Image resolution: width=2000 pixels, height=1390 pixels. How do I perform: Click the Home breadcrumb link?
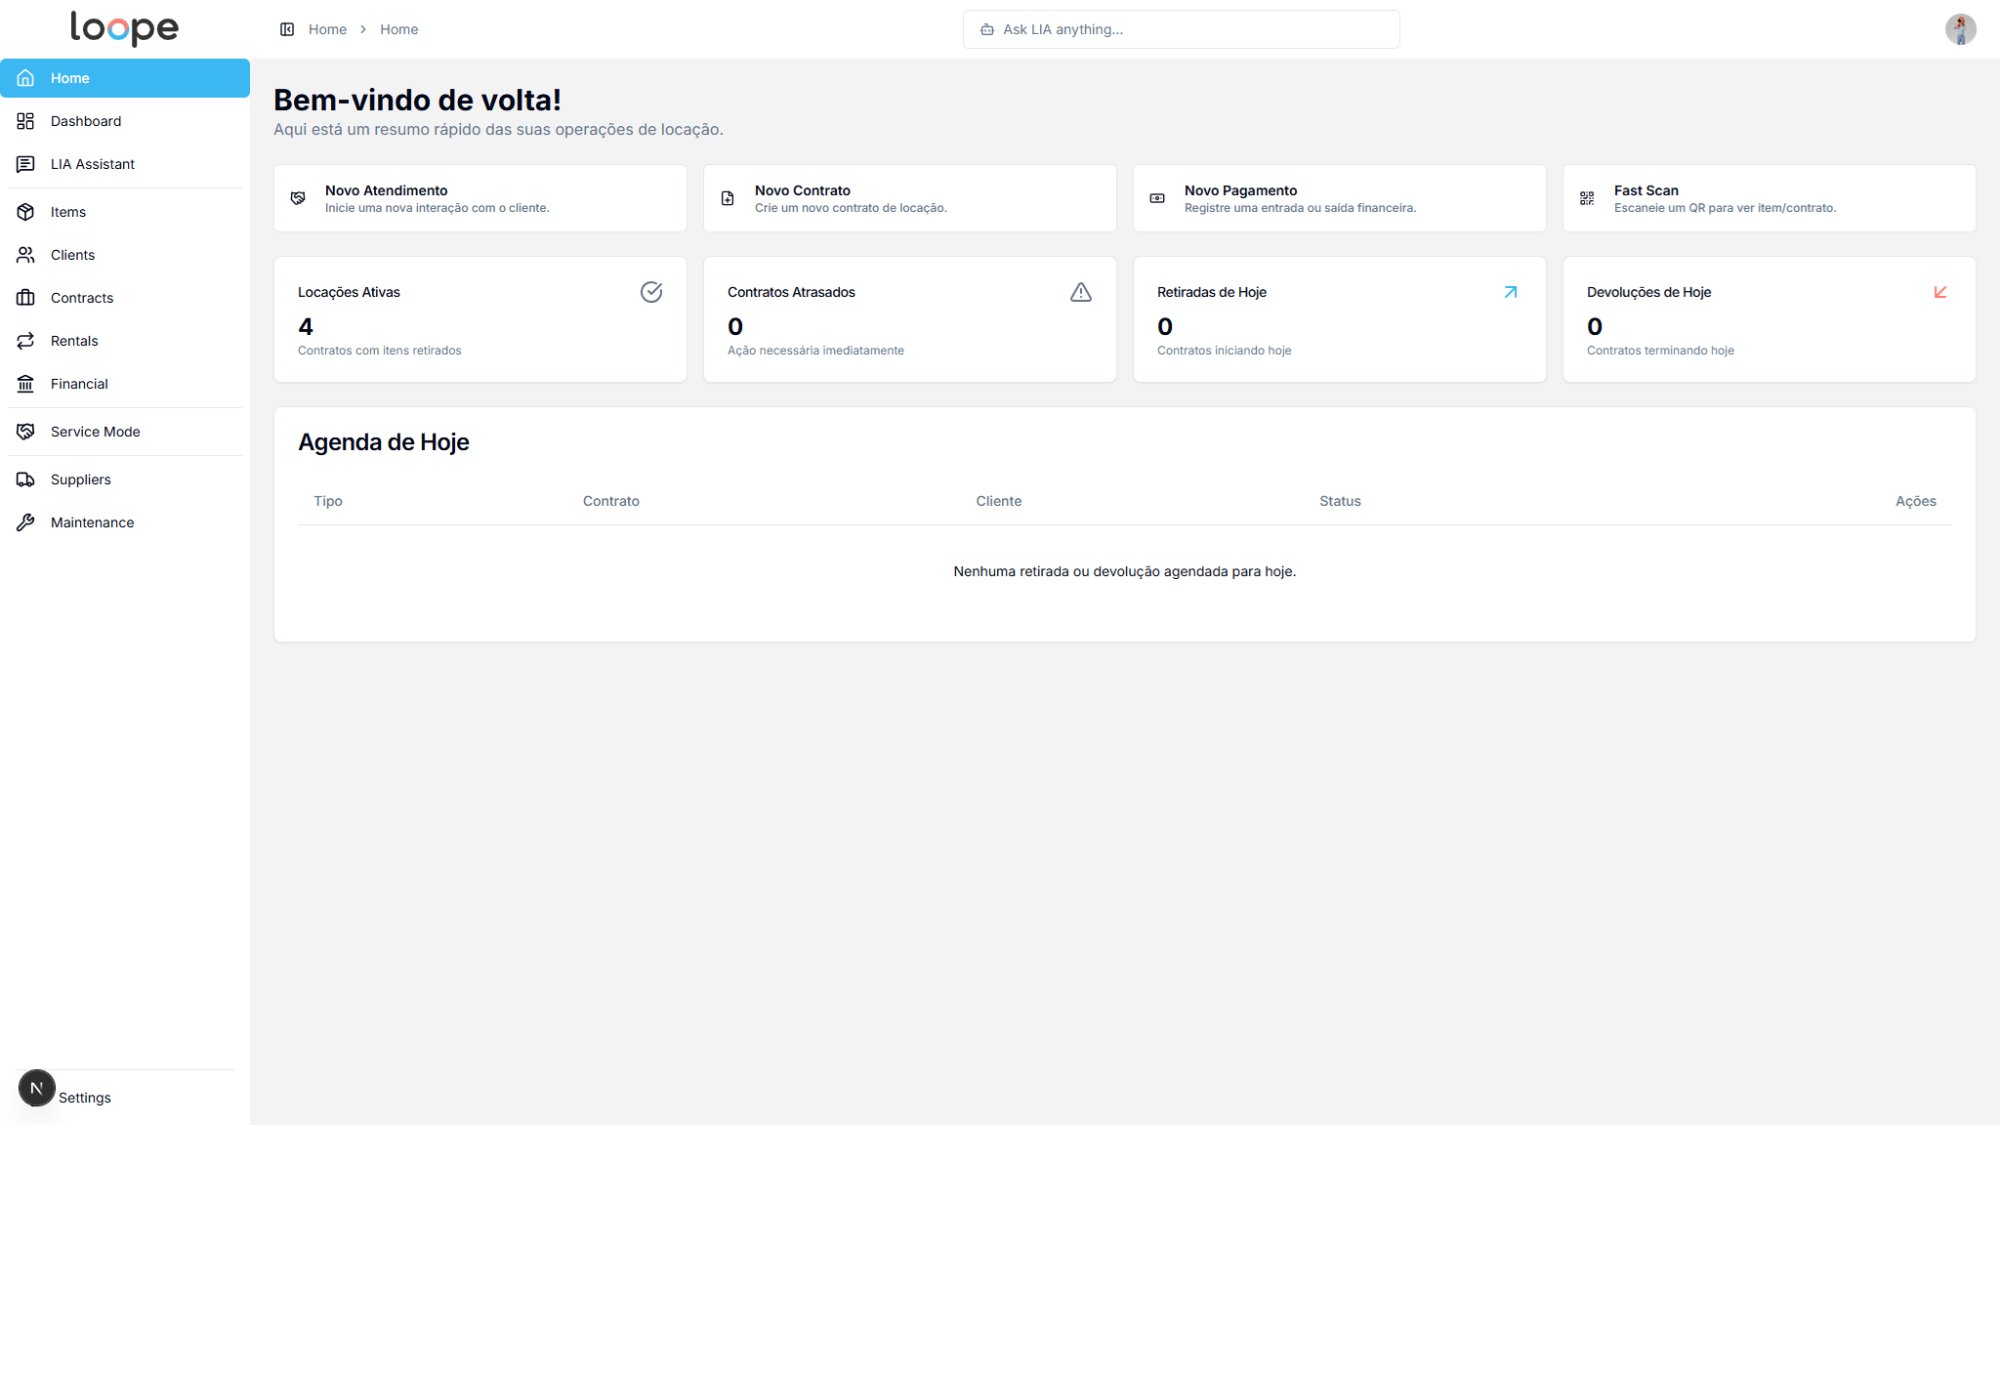pyautogui.click(x=327, y=29)
